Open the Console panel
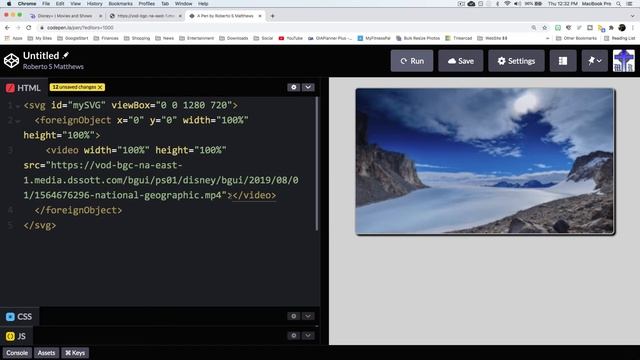 coord(17,353)
